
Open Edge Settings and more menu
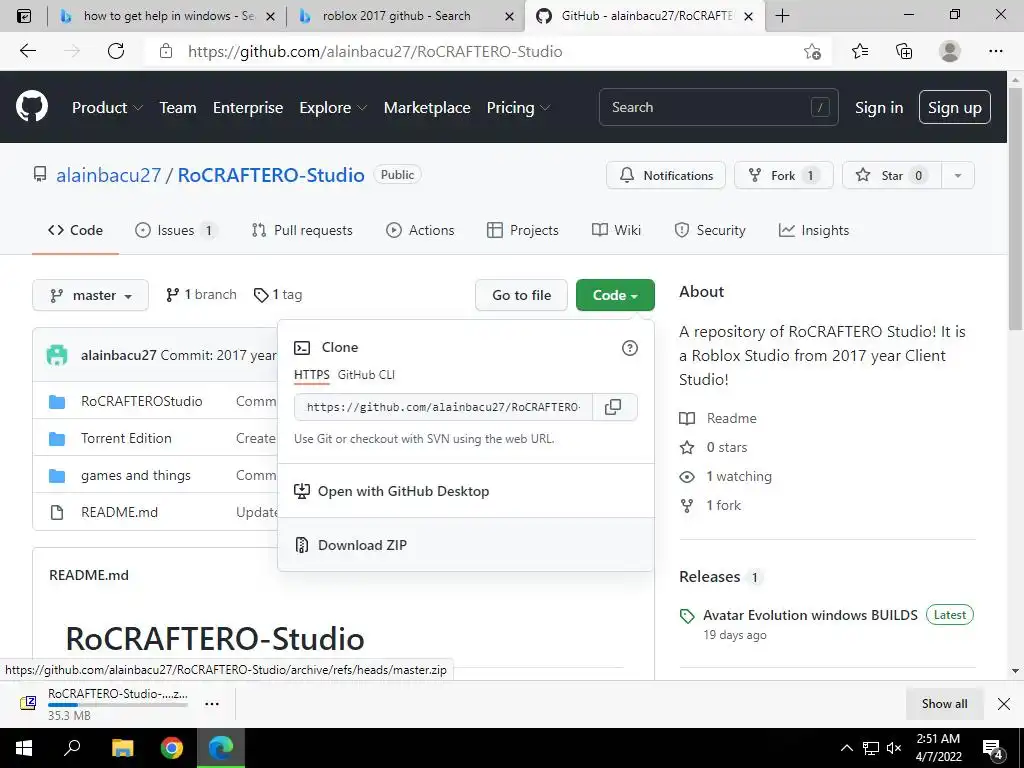(x=995, y=51)
